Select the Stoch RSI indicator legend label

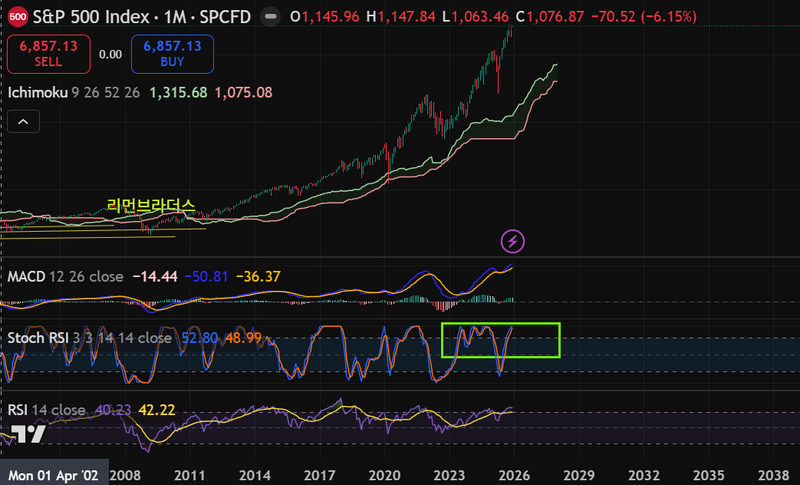pyautogui.click(x=40, y=338)
